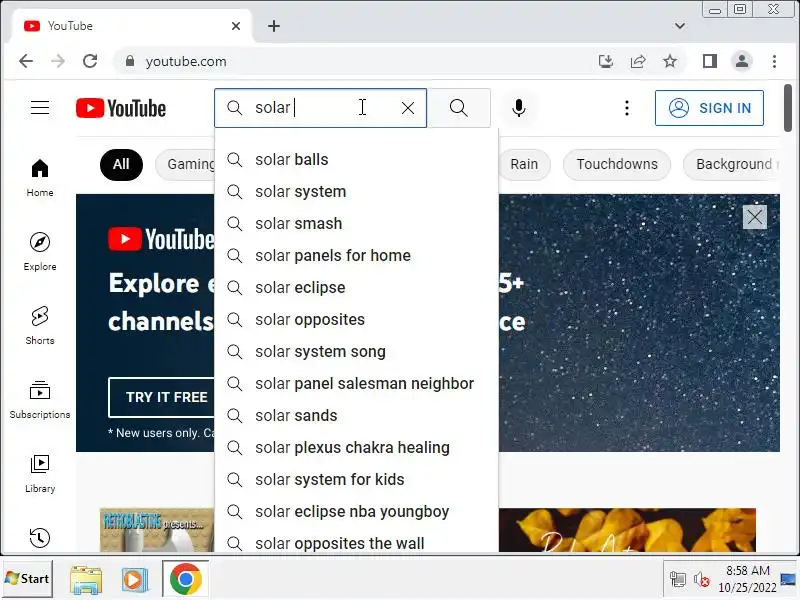800x600 pixels.
Task: Open Shorts in sidebar
Action: tap(40, 326)
